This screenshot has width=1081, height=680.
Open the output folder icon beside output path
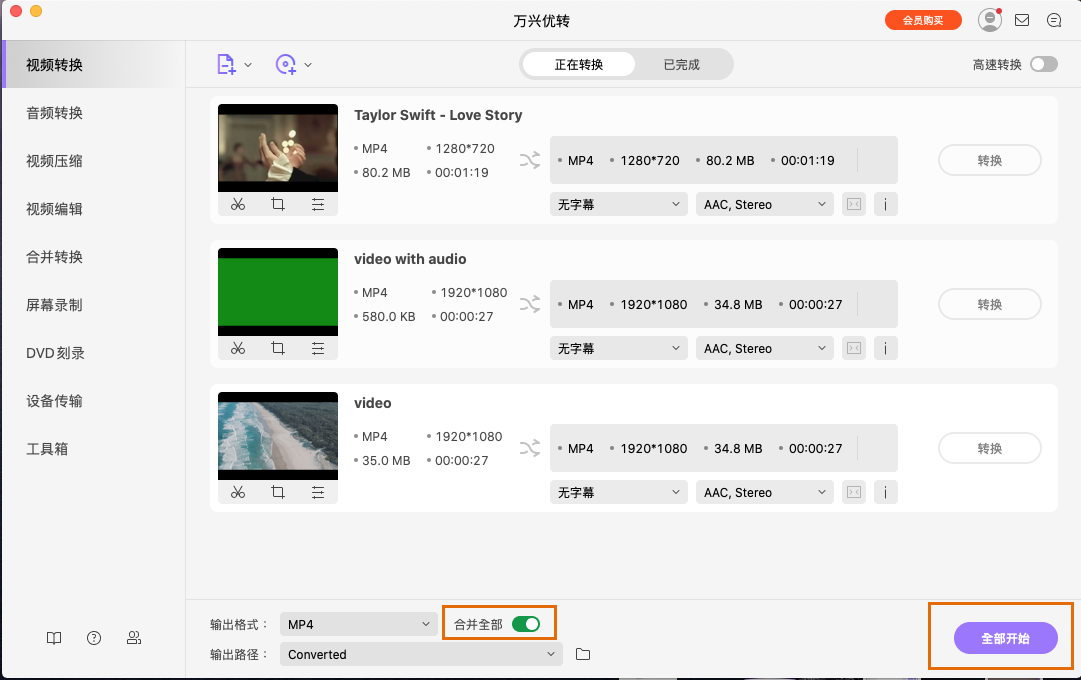585,654
